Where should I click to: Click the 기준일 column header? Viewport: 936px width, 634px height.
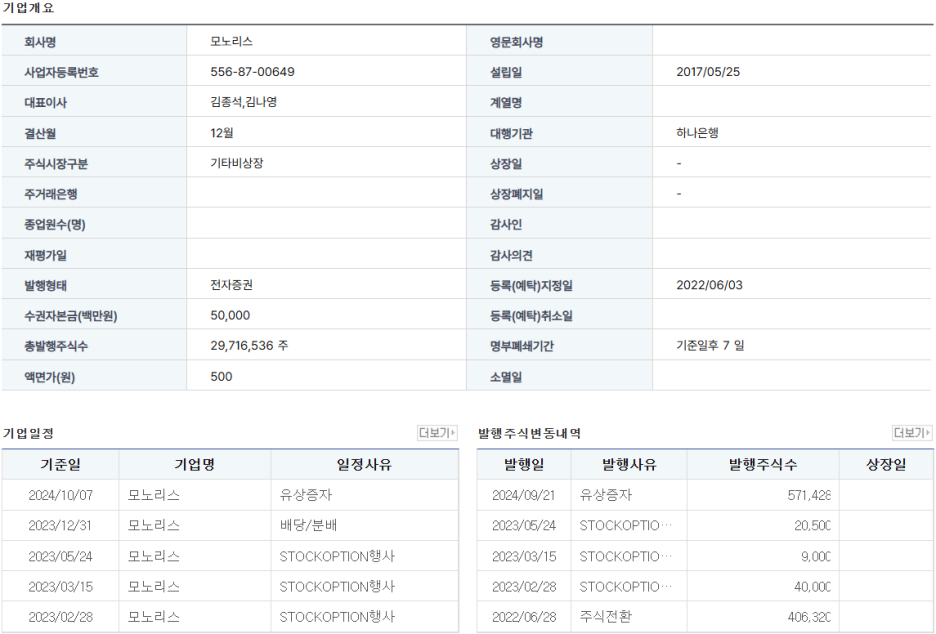point(61,464)
